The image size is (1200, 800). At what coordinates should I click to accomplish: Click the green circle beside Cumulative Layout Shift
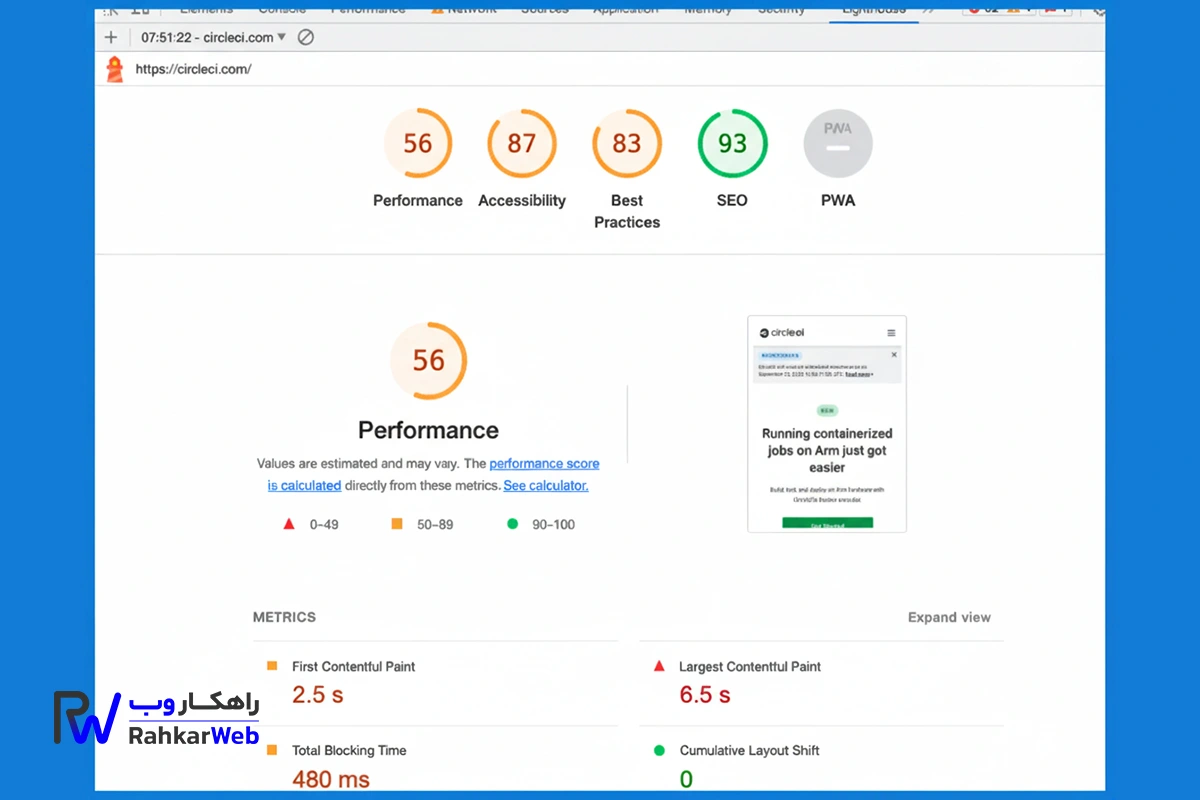(659, 750)
